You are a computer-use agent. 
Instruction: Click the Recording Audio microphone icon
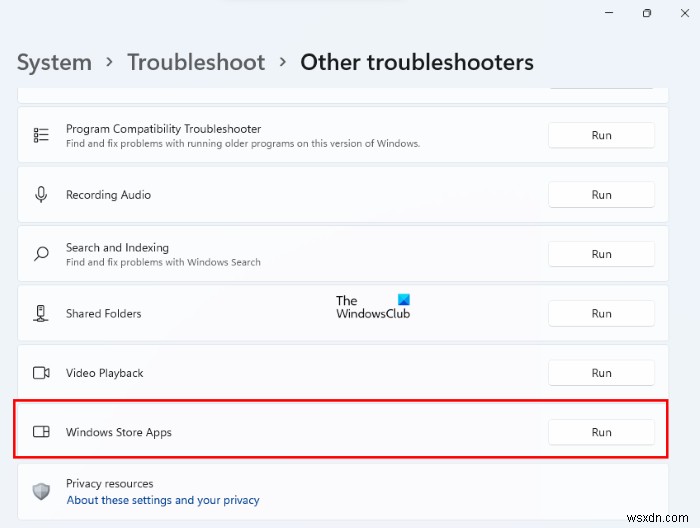click(x=41, y=195)
